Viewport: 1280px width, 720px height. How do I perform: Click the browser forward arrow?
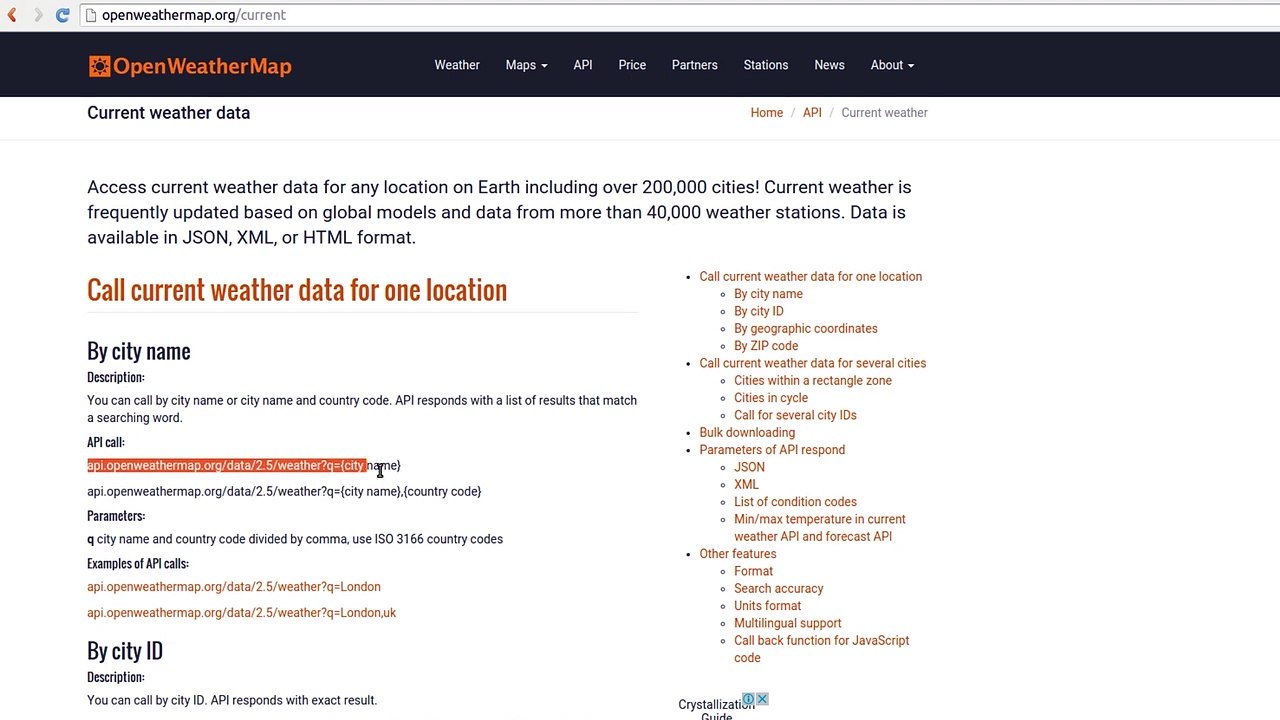[38, 15]
